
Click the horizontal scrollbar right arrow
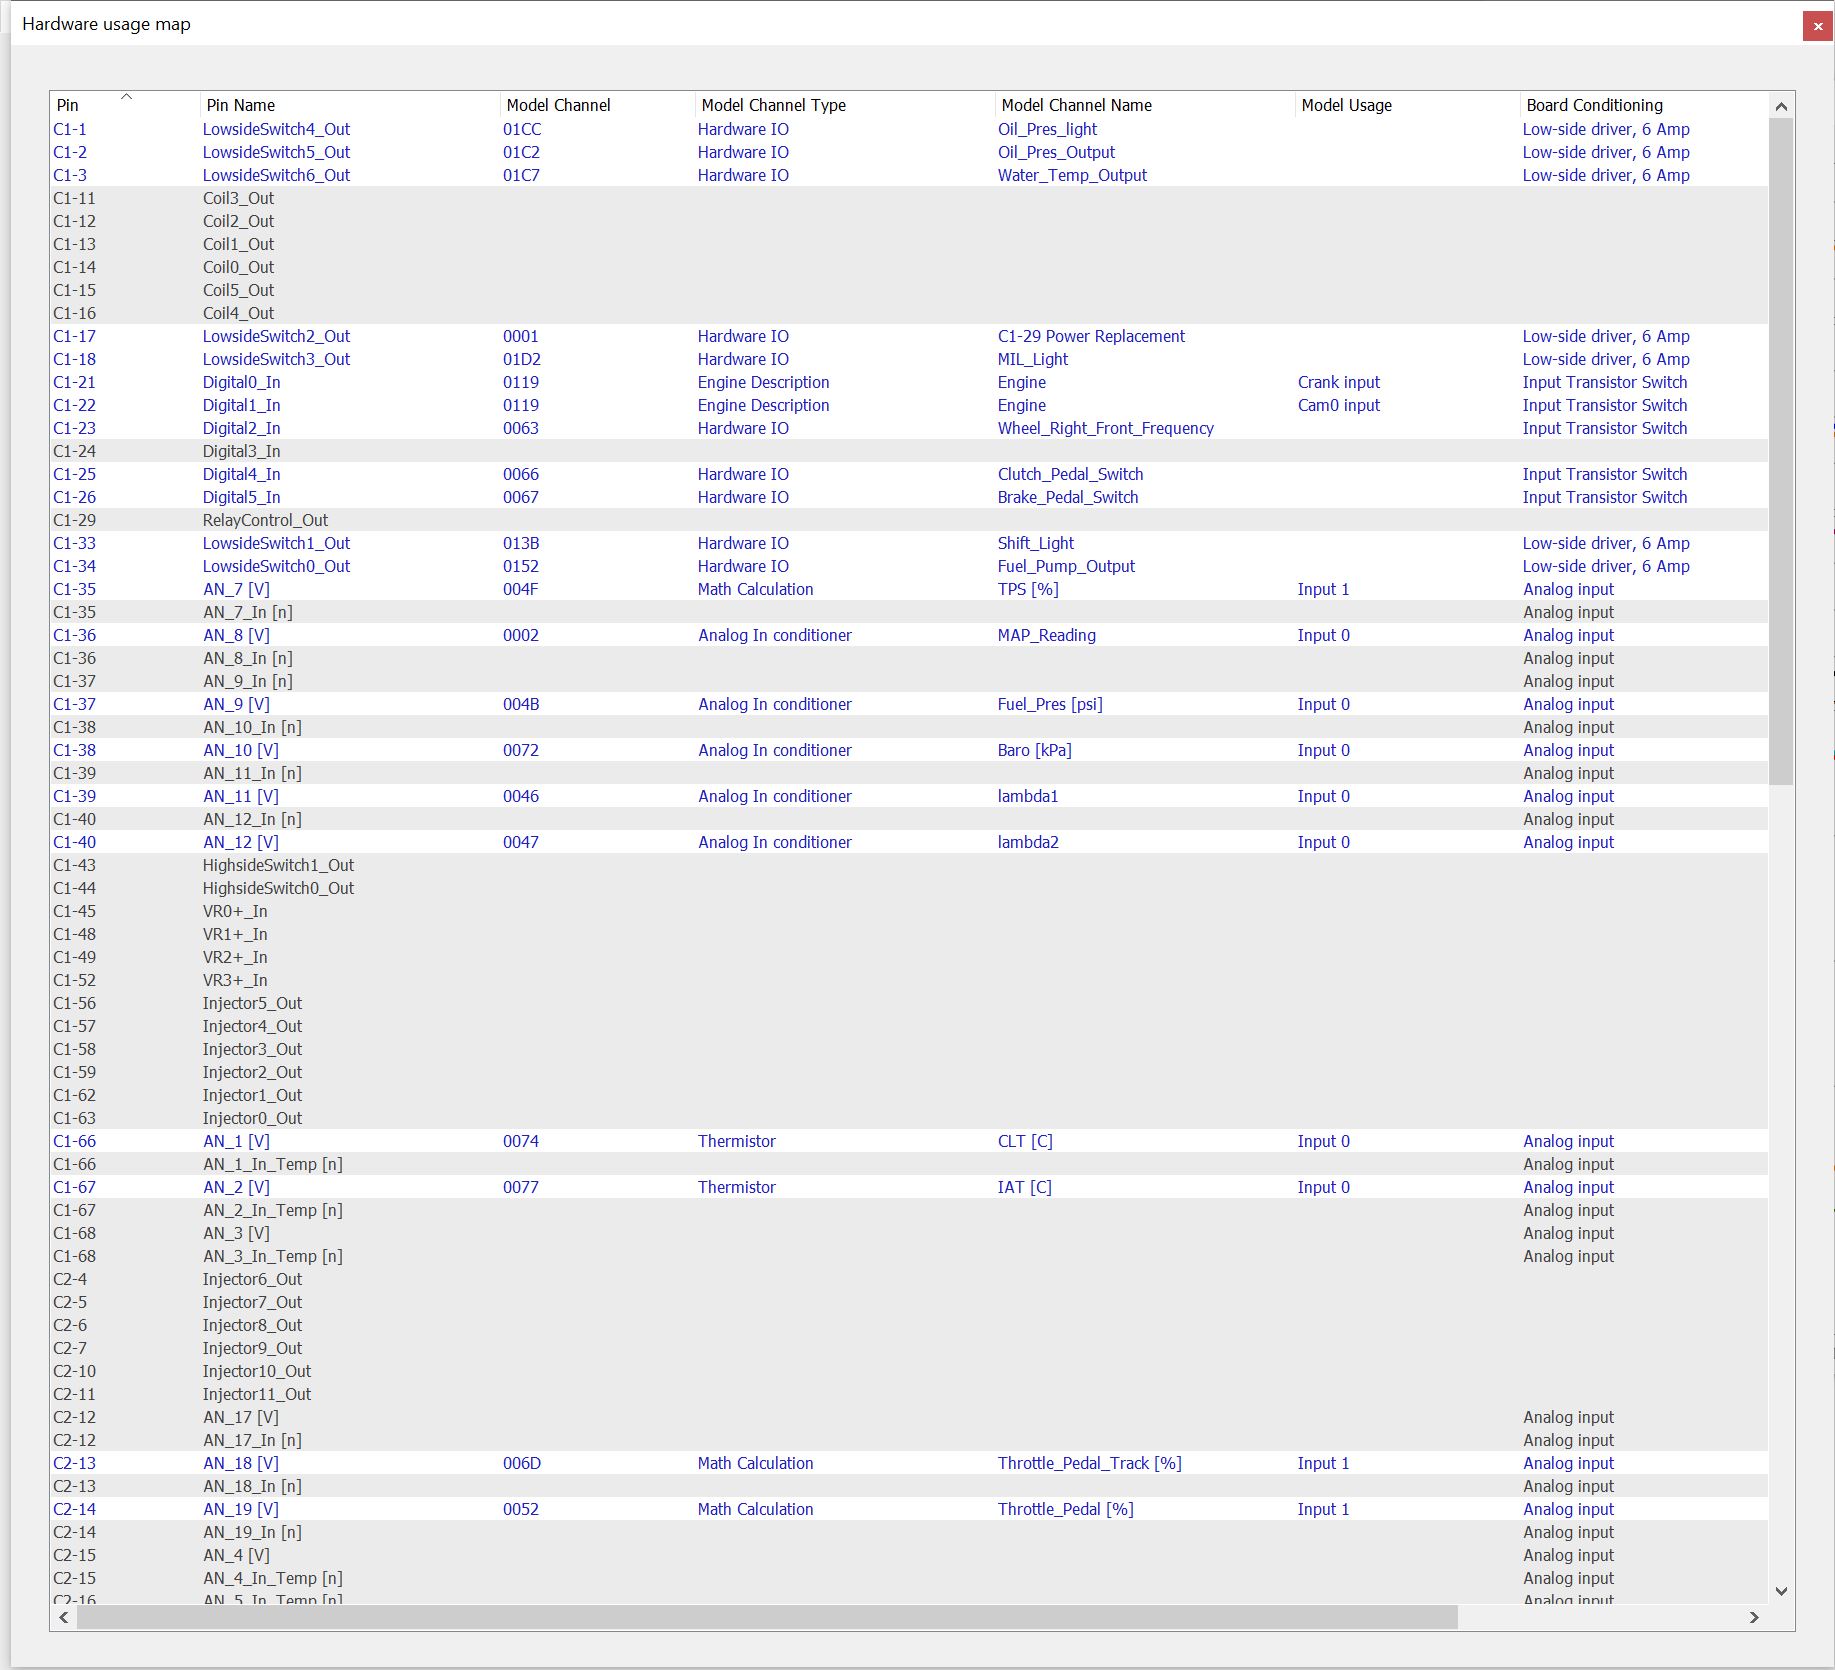click(1753, 1617)
